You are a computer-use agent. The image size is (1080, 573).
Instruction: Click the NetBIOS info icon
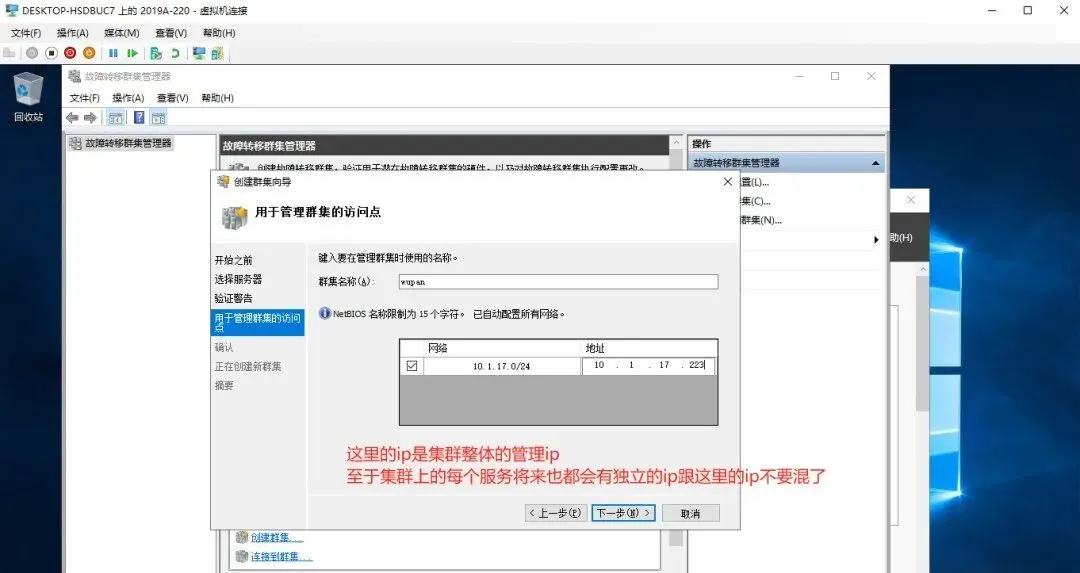point(324,313)
